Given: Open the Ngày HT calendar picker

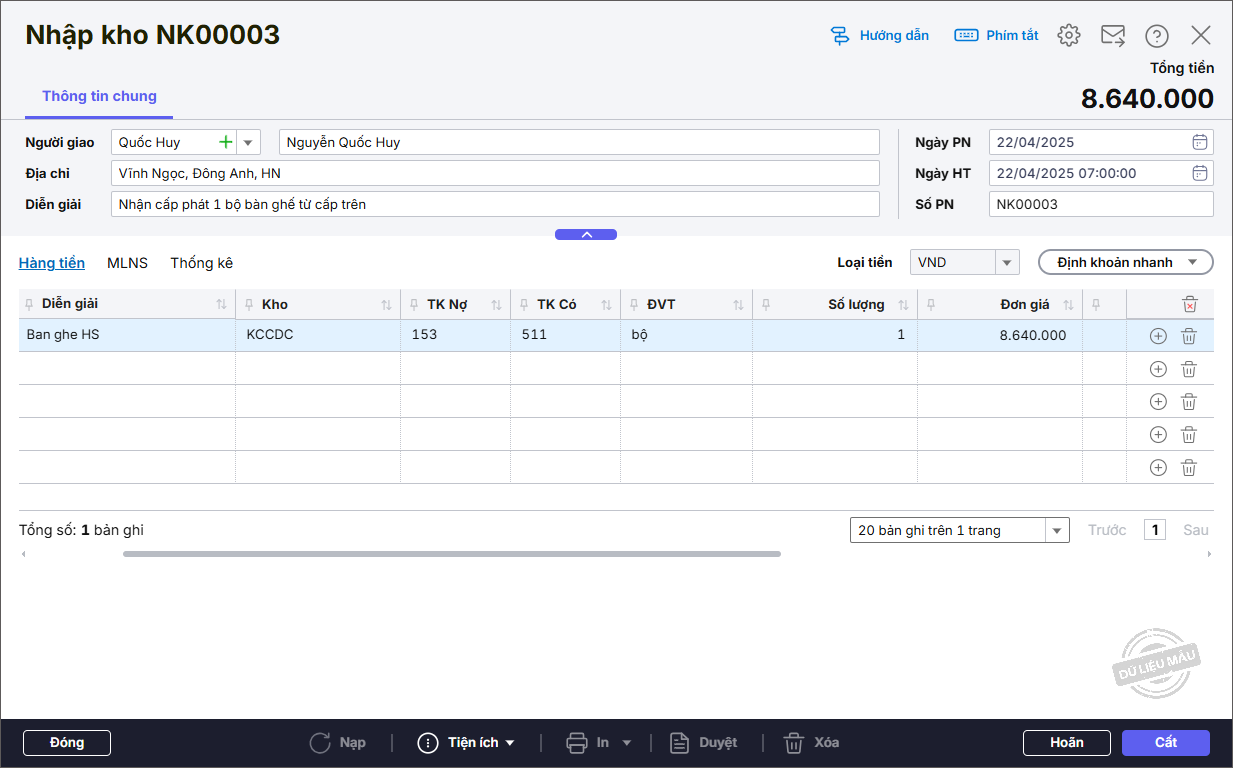Looking at the screenshot, I should click(1200, 173).
